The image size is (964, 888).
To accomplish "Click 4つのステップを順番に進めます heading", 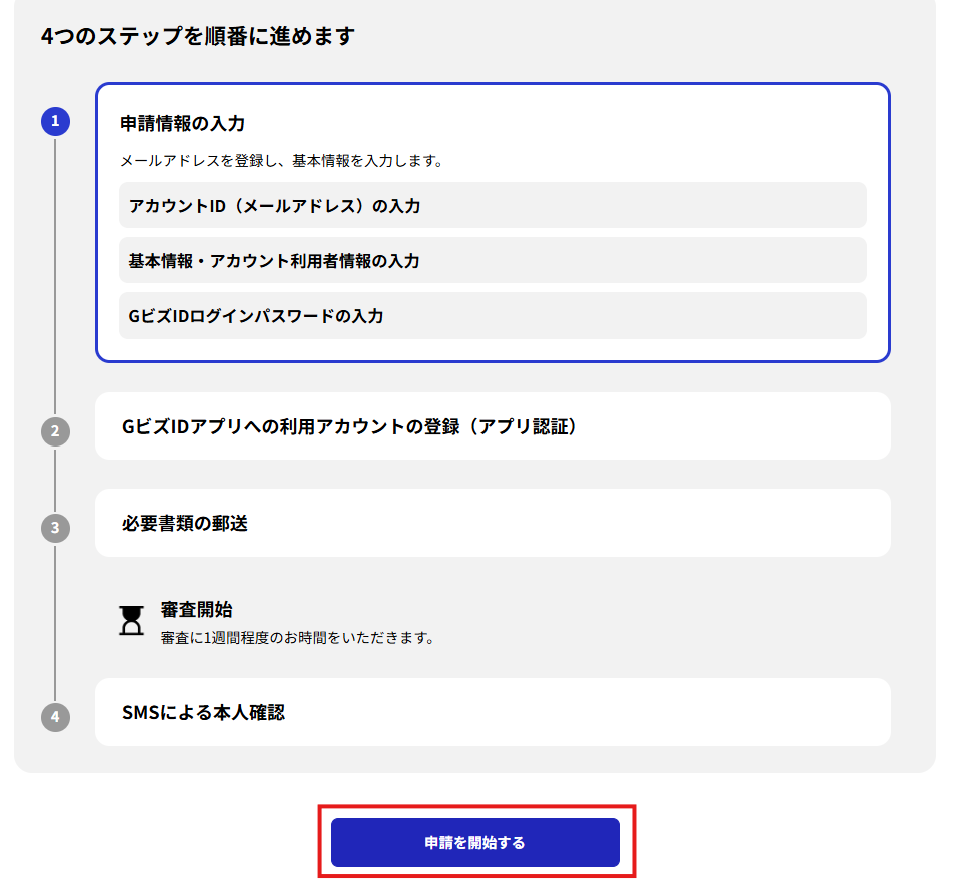I will click(x=198, y=36).
